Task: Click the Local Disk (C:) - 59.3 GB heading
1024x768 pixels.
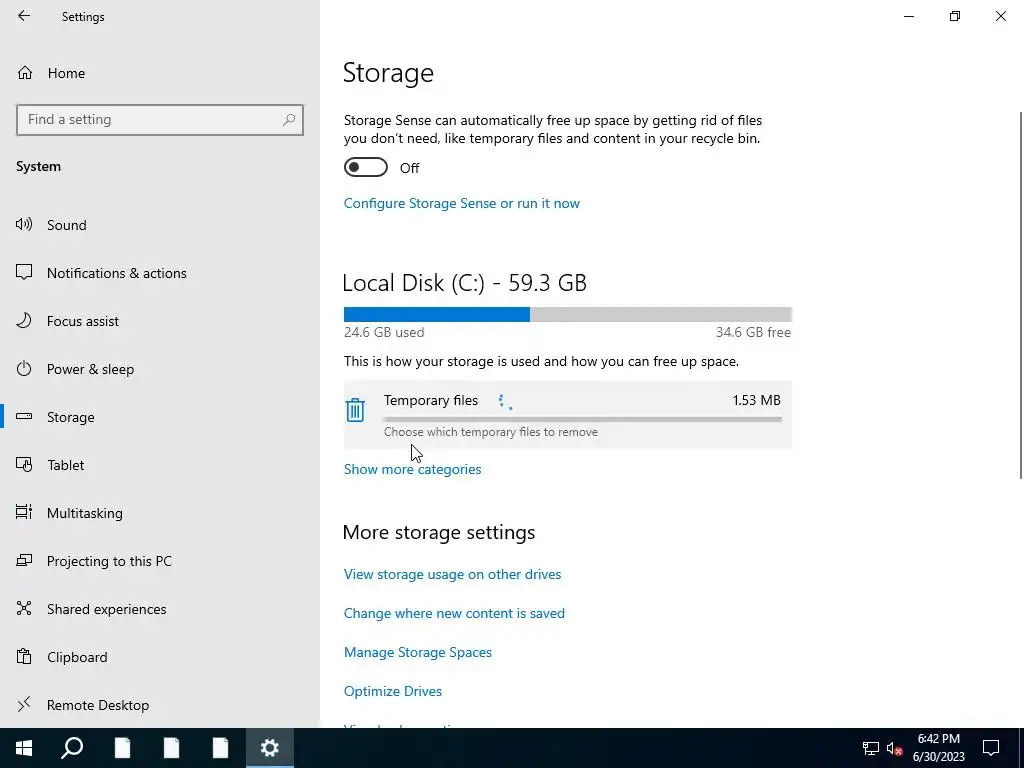Action: (x=464, y=283)
